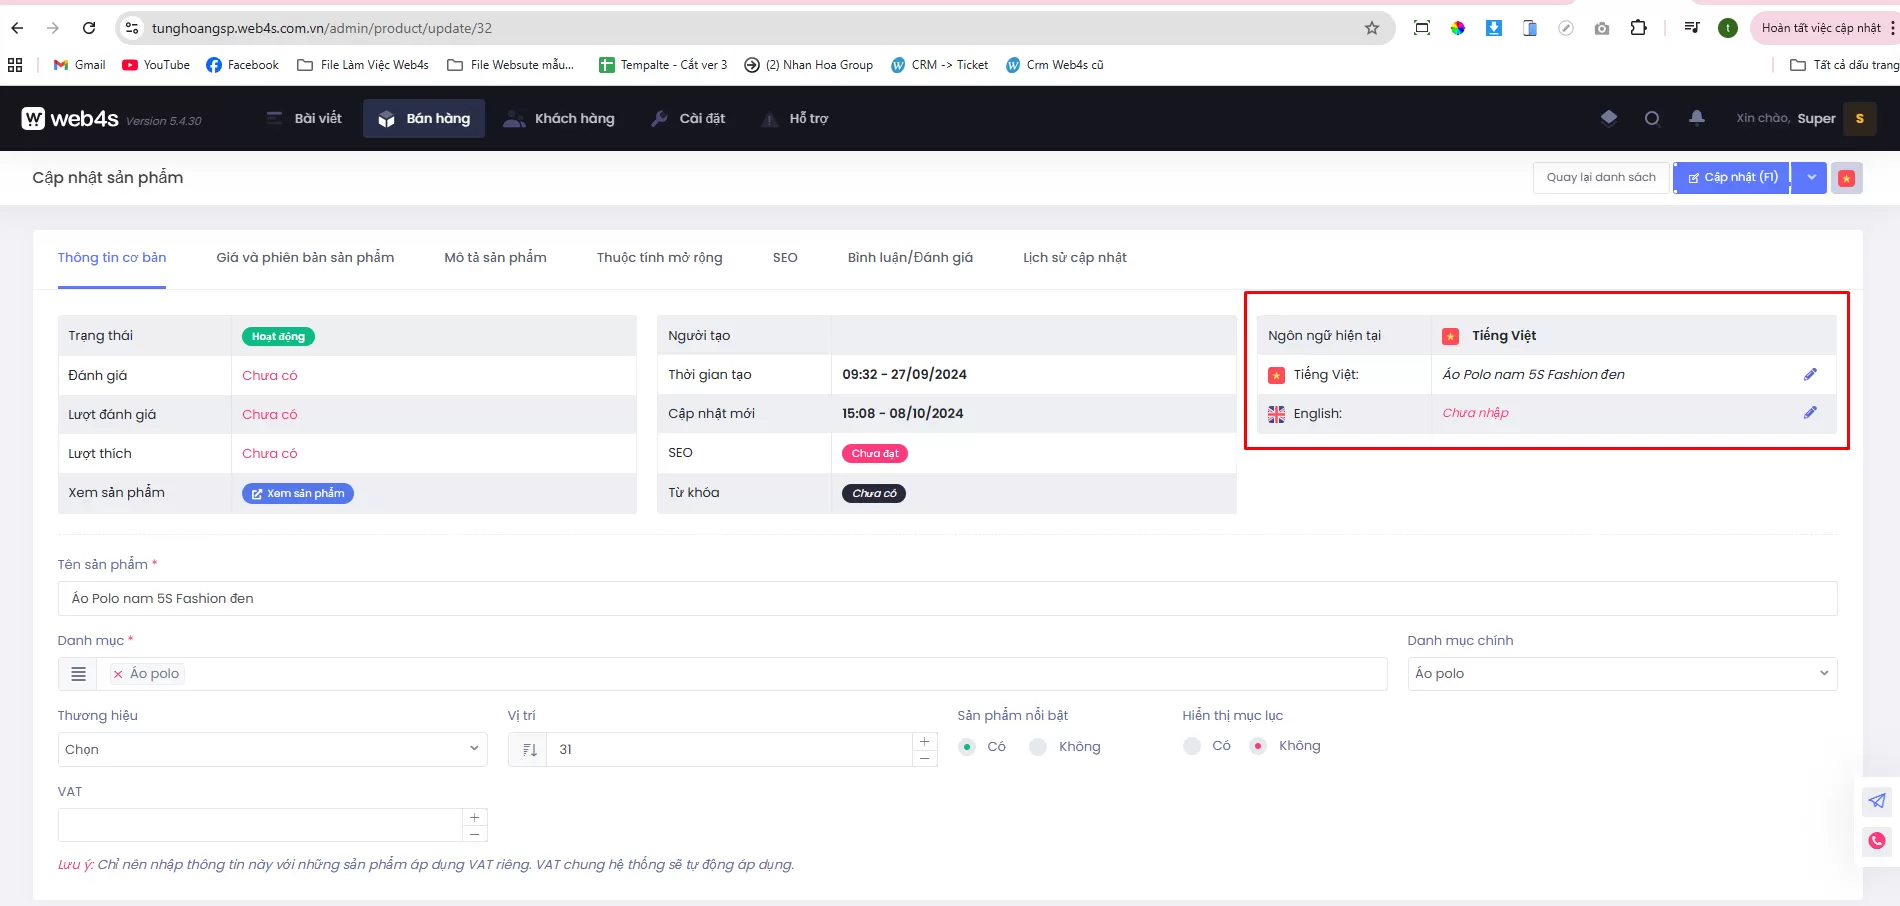
Task: Select Có for Sản phẩm nổi bật
Action: (967, 747)
